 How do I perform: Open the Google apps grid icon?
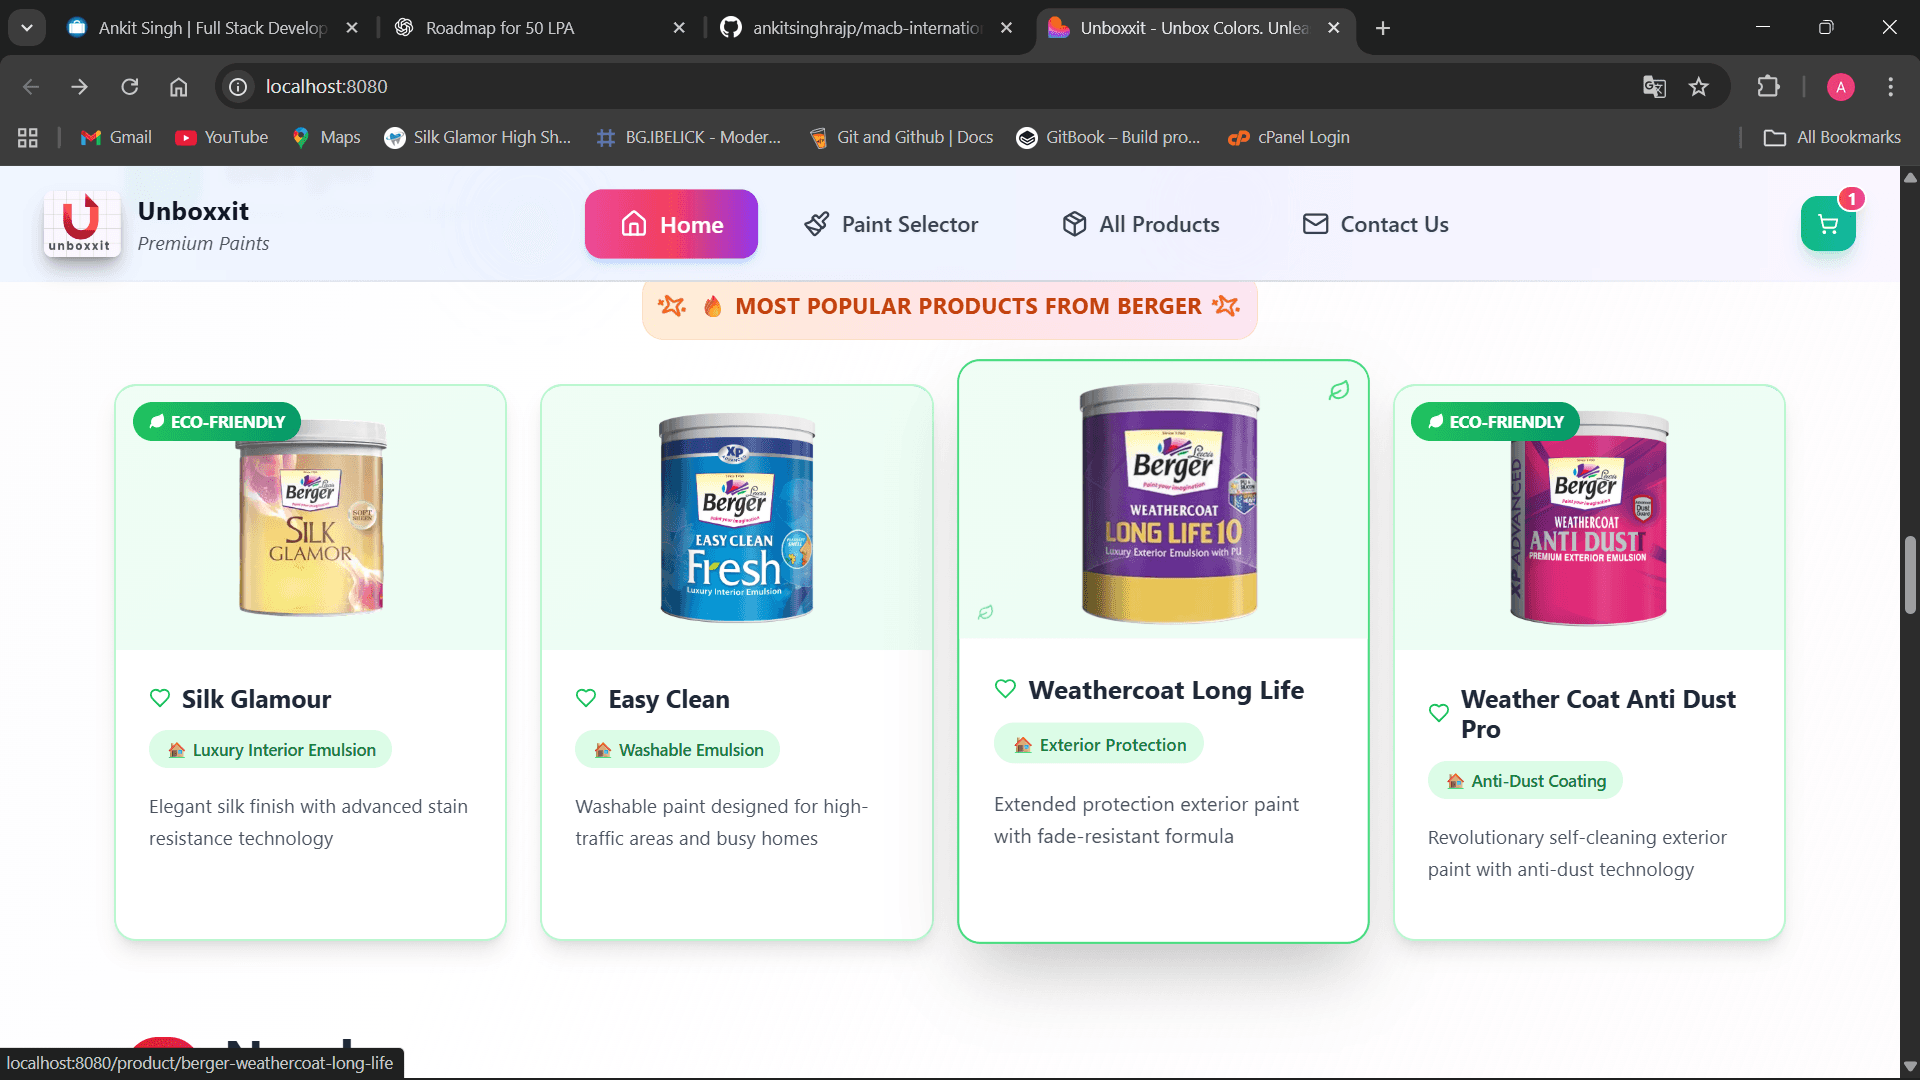point(28,138)
